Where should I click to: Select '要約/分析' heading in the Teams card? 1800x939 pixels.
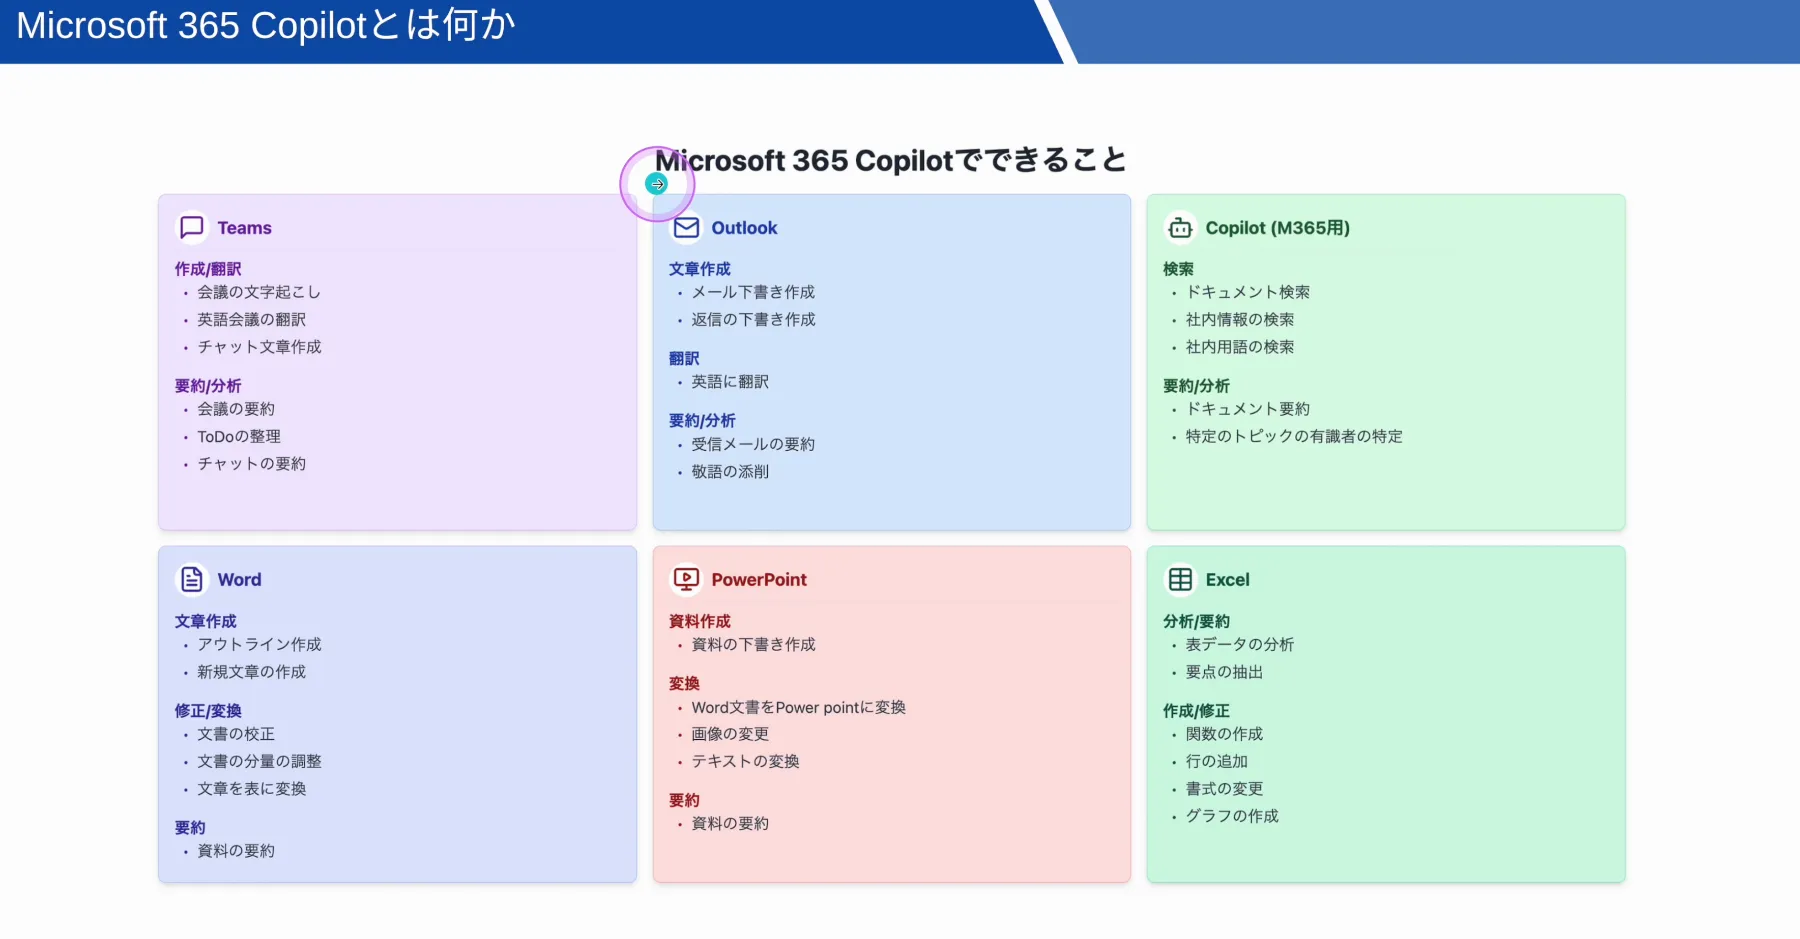point(208,386)
